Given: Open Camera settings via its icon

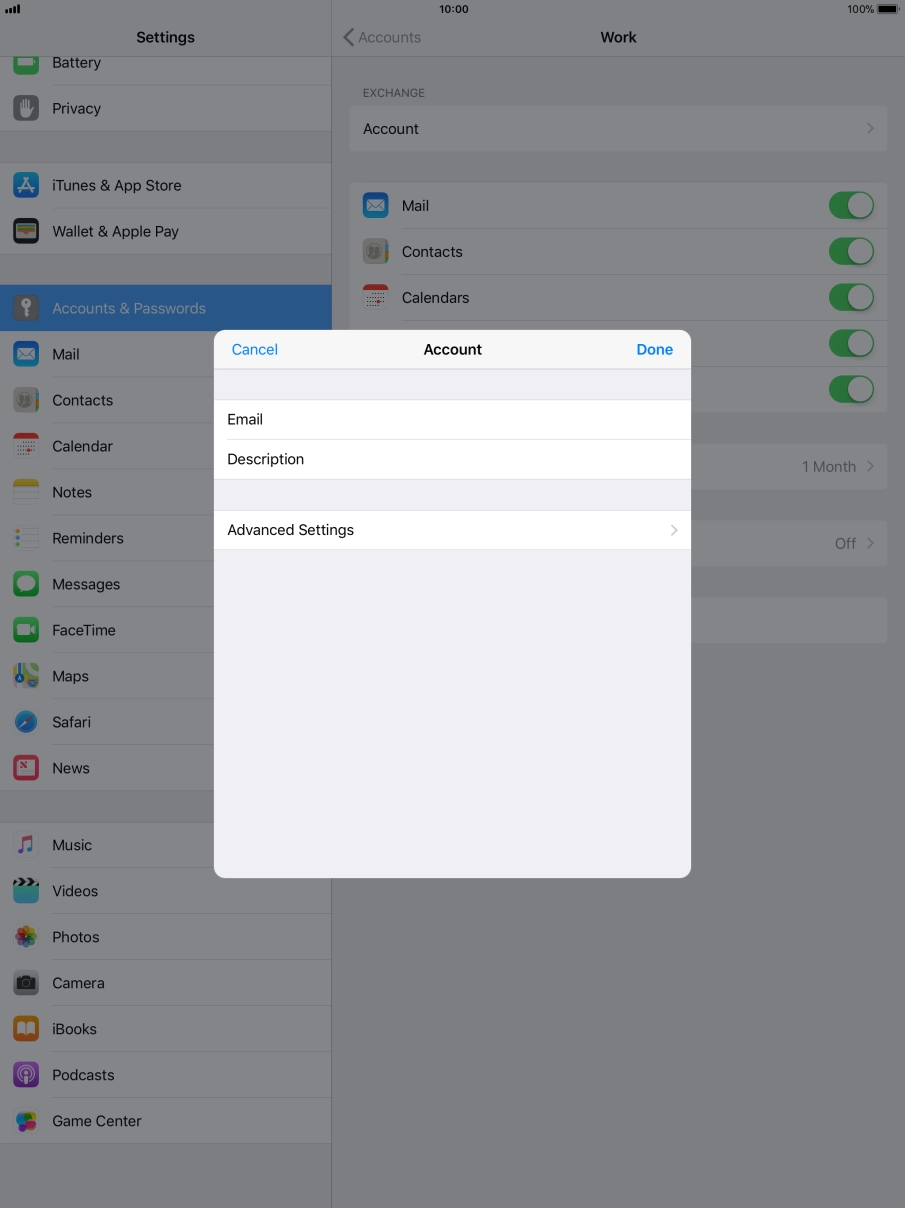Looking at the screenshot, I should click(x=25, y=982).
